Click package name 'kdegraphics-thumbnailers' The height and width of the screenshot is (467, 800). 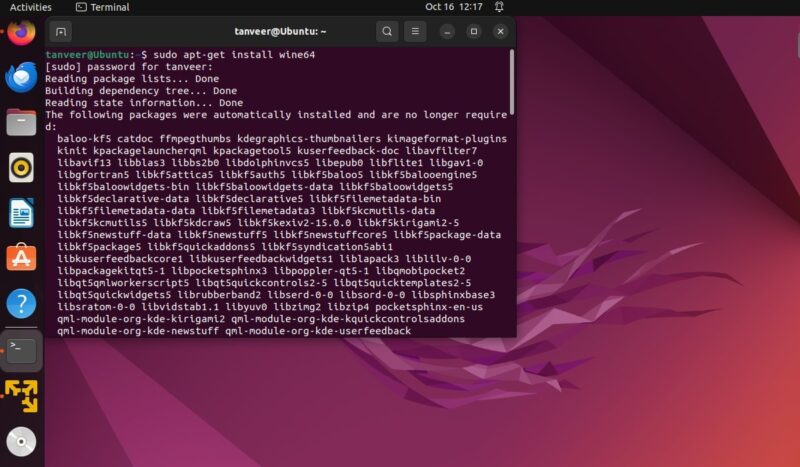309,139
